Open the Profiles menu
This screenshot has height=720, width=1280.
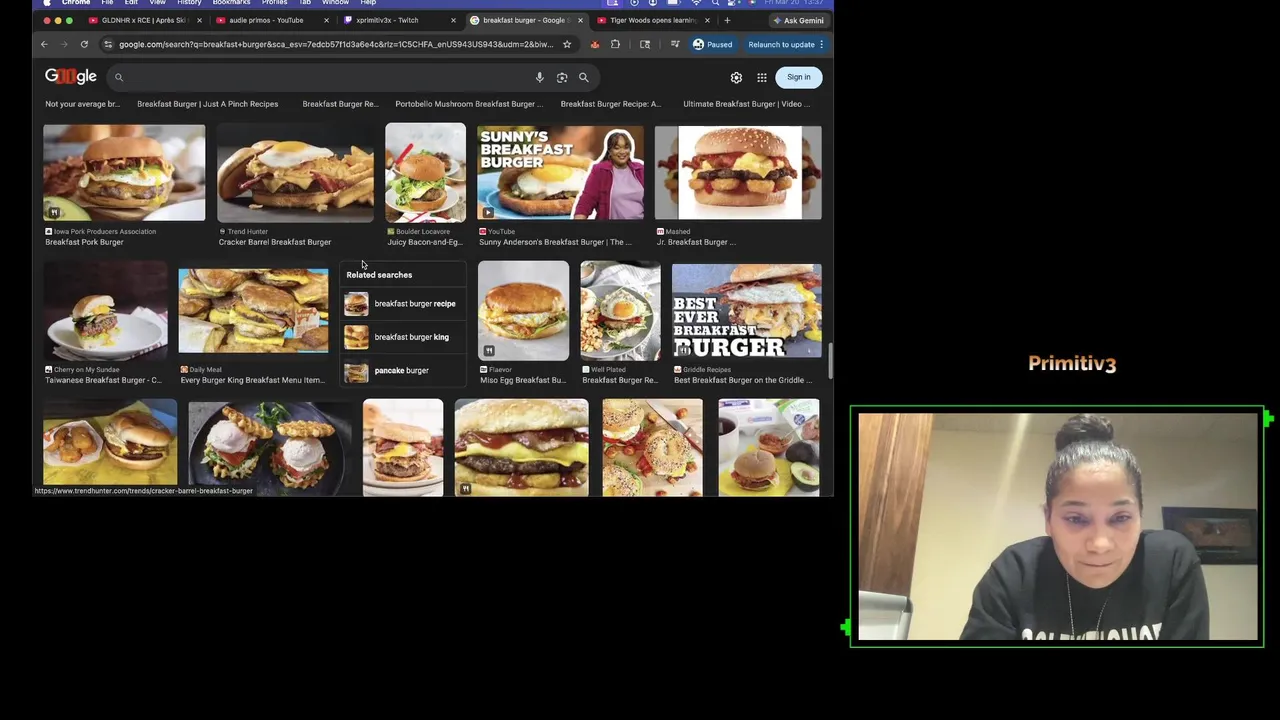(274, 3)
